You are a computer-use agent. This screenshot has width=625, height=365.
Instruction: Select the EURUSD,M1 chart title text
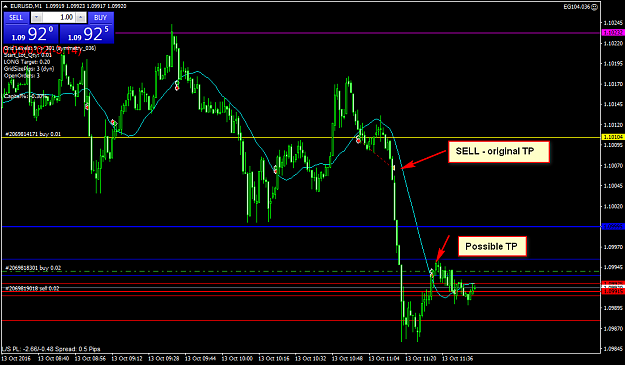26,6
